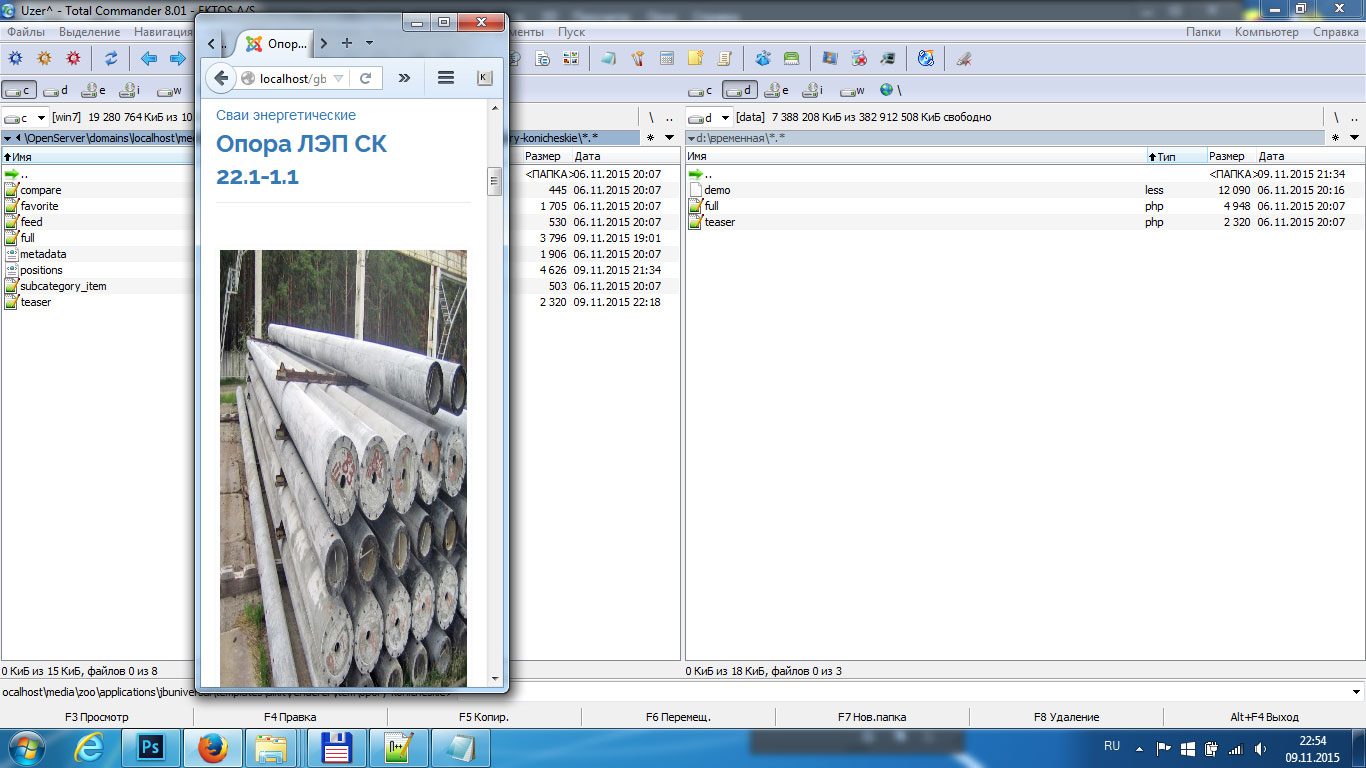Open the Файлы menu
This screenshot has width=1366, height=768.
(x=26, y=32)
